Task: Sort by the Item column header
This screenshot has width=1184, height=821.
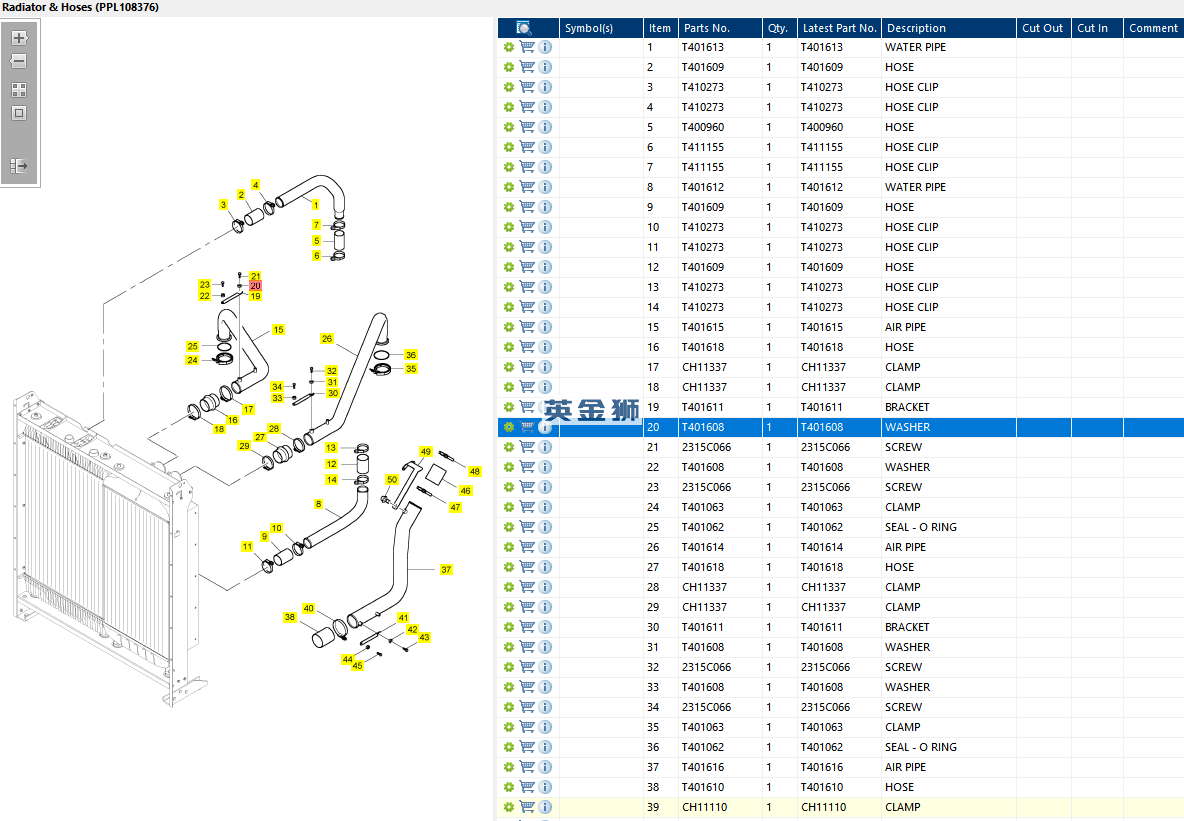Action: [660, 28]
